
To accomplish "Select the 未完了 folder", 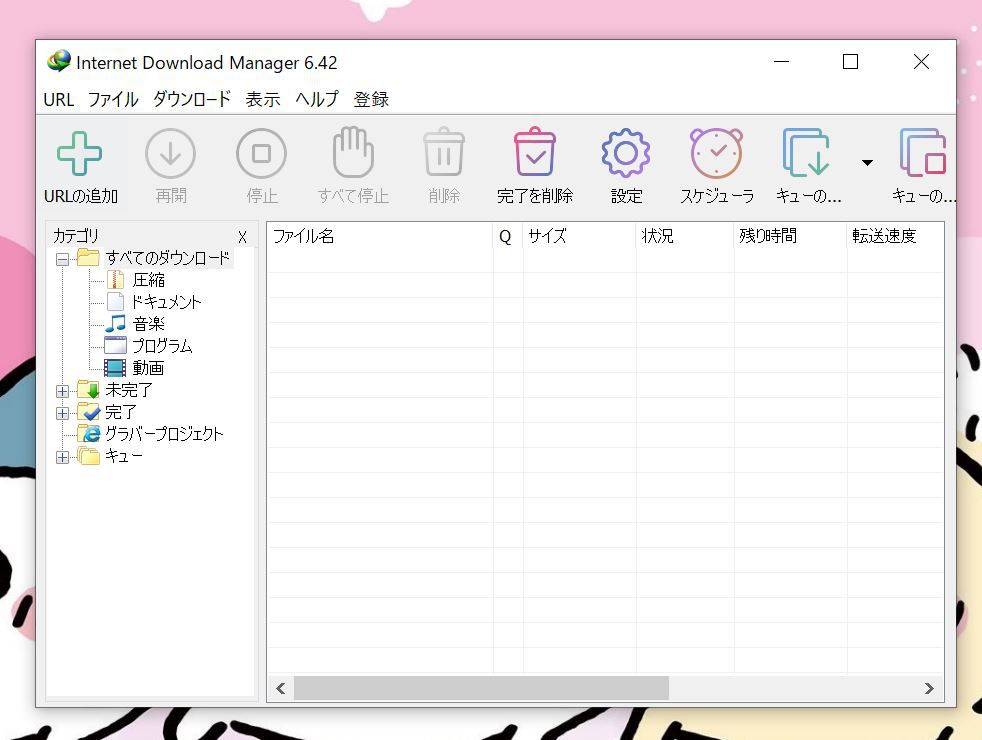I will tap(128, 389).
